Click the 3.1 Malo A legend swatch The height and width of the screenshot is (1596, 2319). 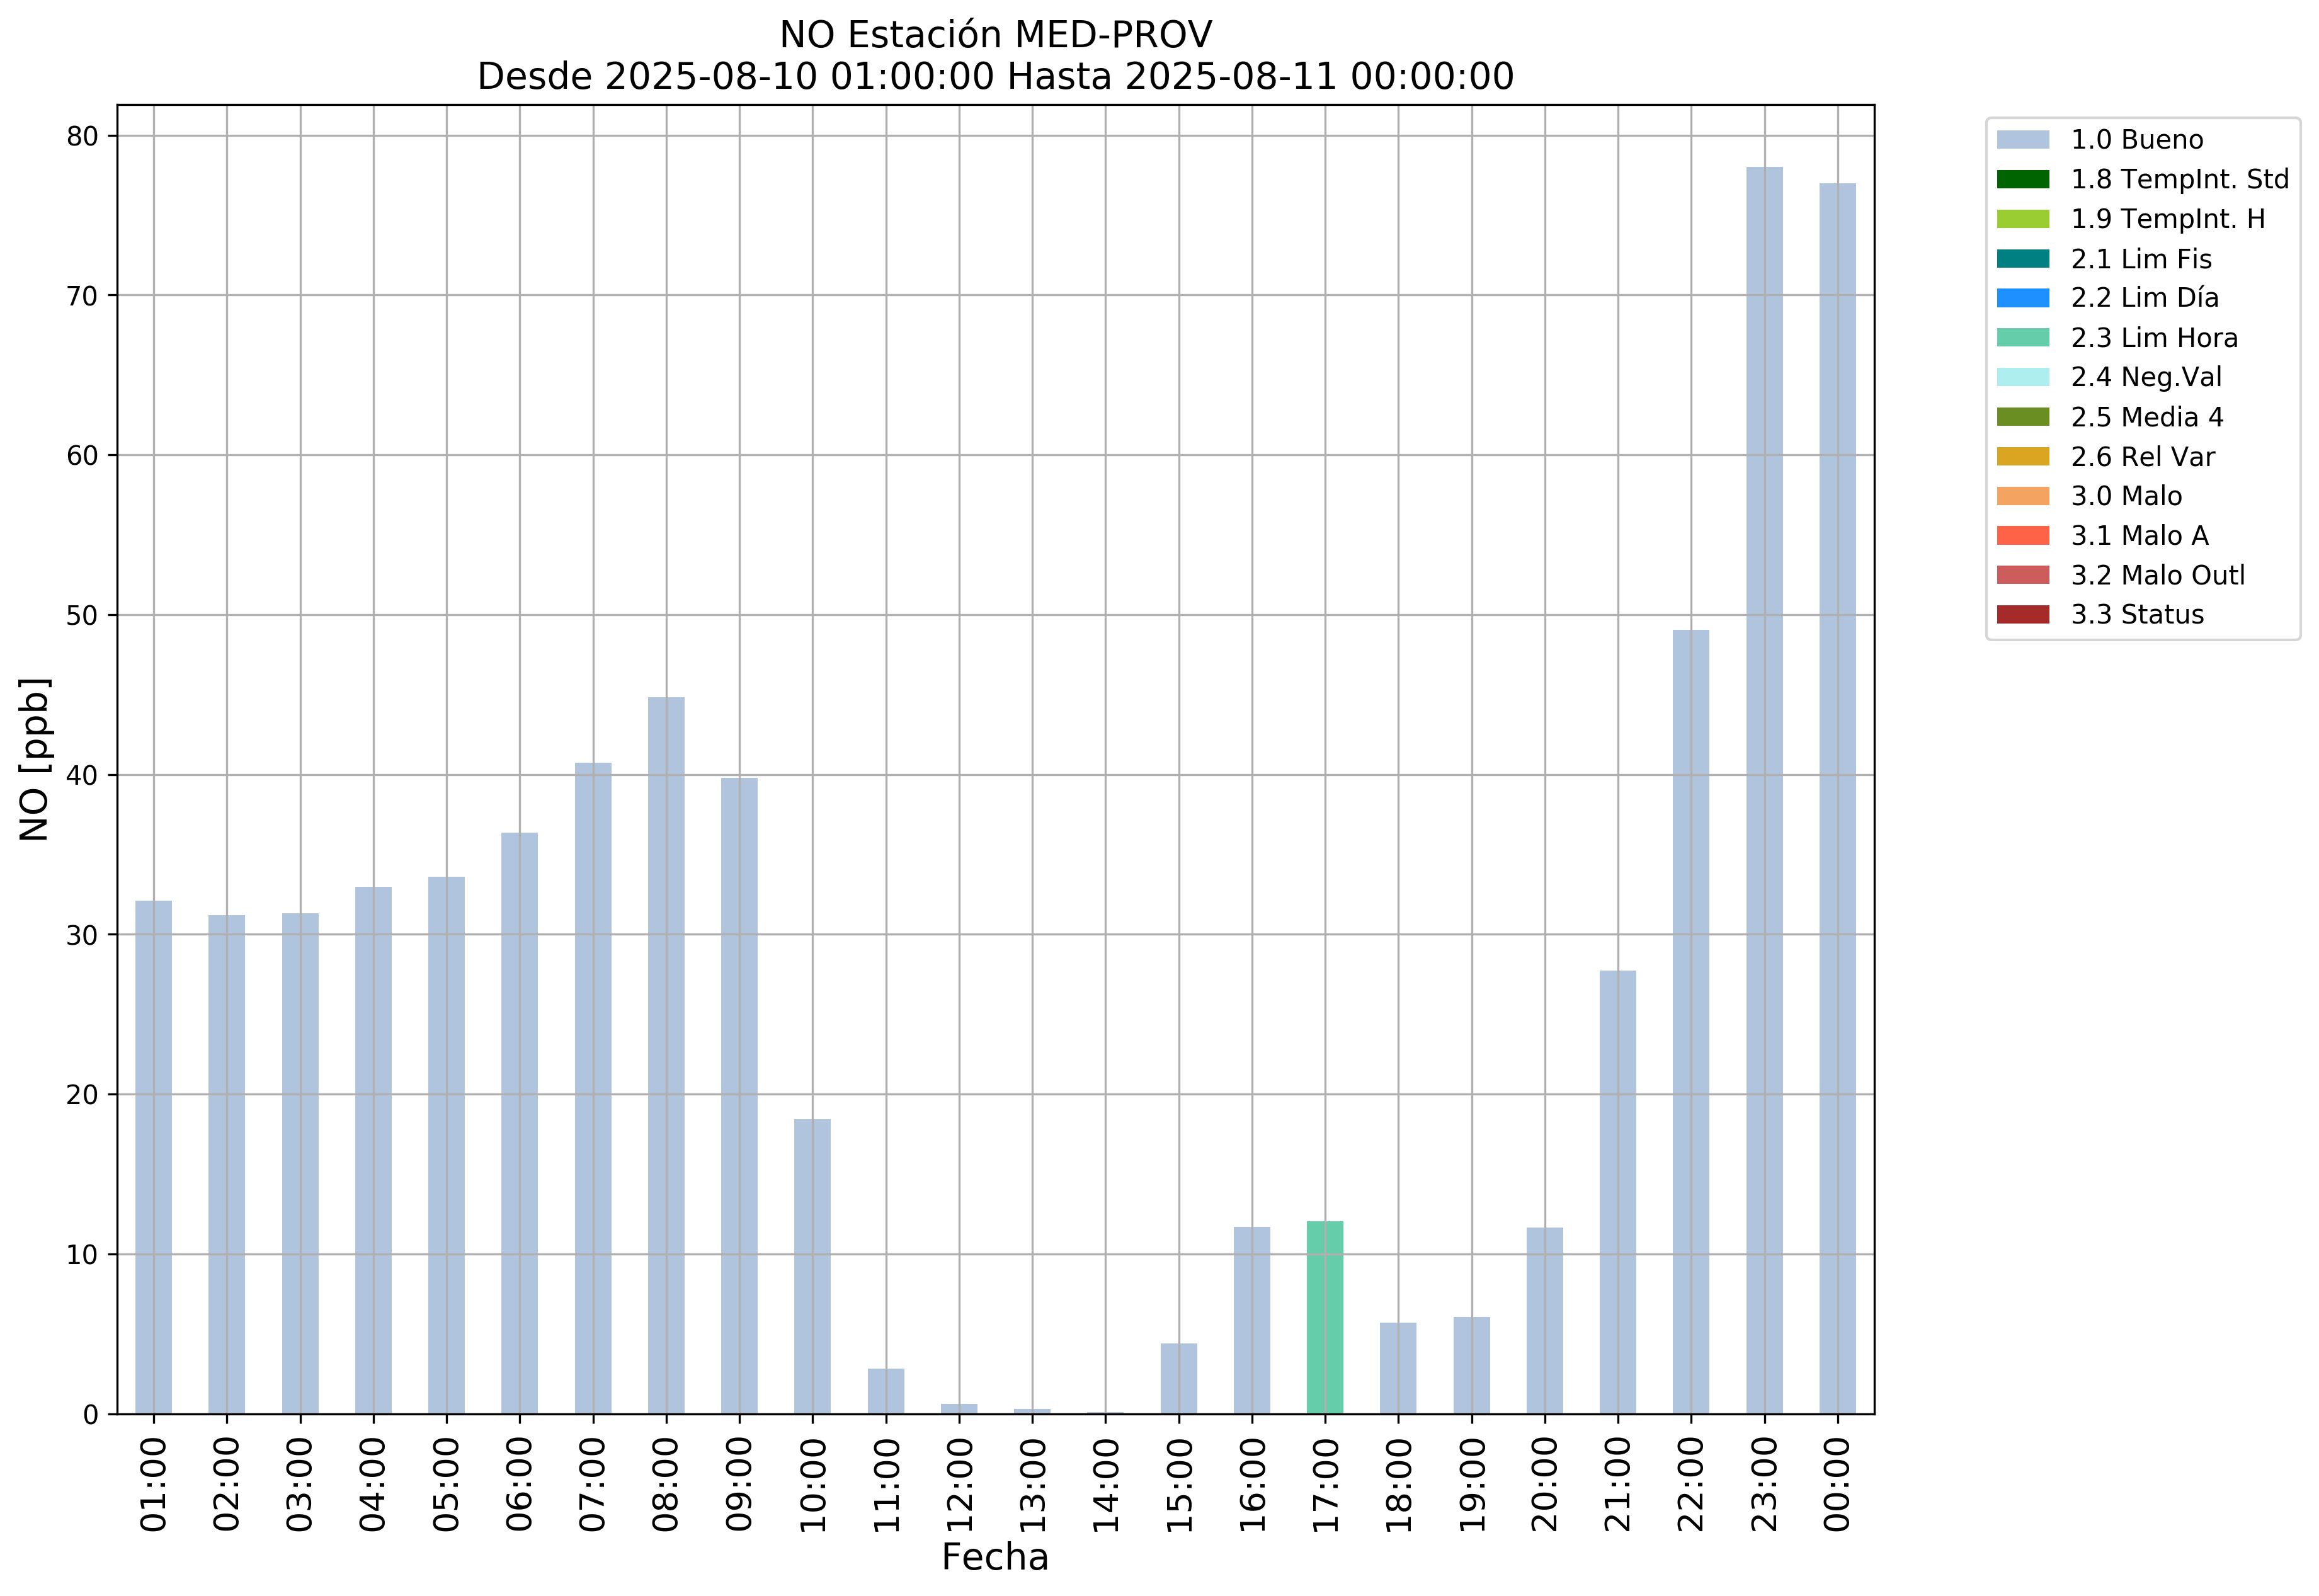pyautogui.click(x=2022, y=536)
